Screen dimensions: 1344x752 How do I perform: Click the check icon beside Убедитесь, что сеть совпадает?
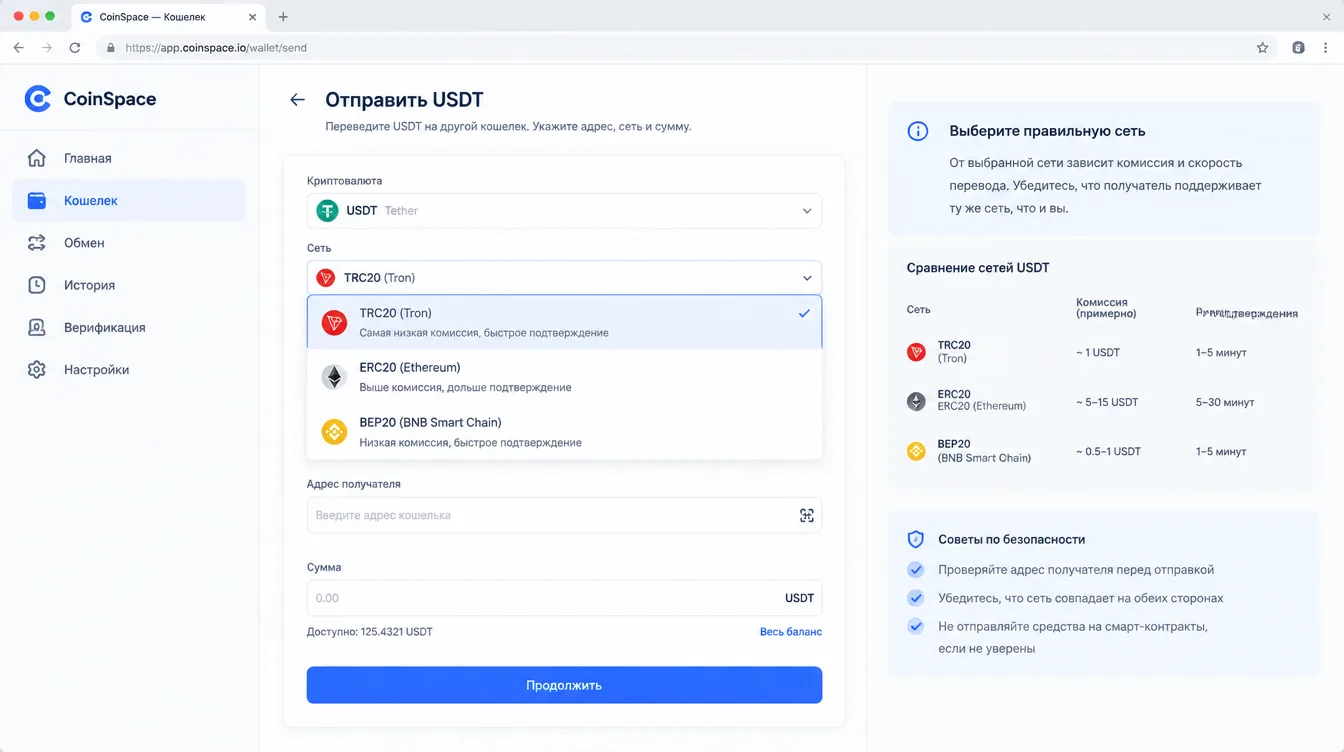915,598
